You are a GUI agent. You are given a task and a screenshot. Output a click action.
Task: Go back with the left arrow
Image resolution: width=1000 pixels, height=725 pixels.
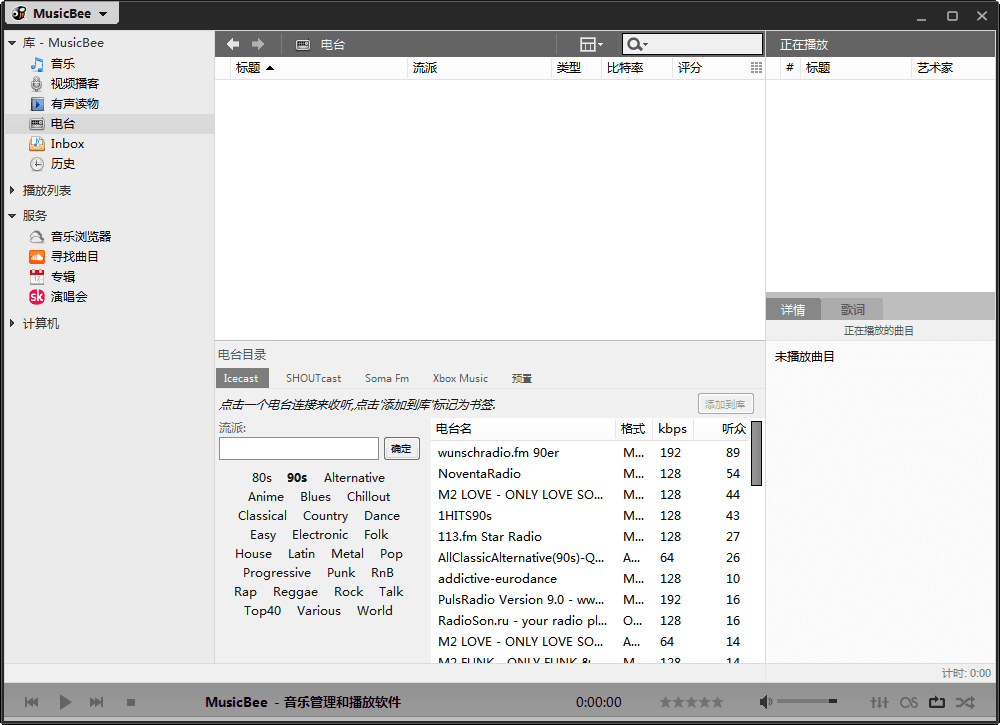233,44
